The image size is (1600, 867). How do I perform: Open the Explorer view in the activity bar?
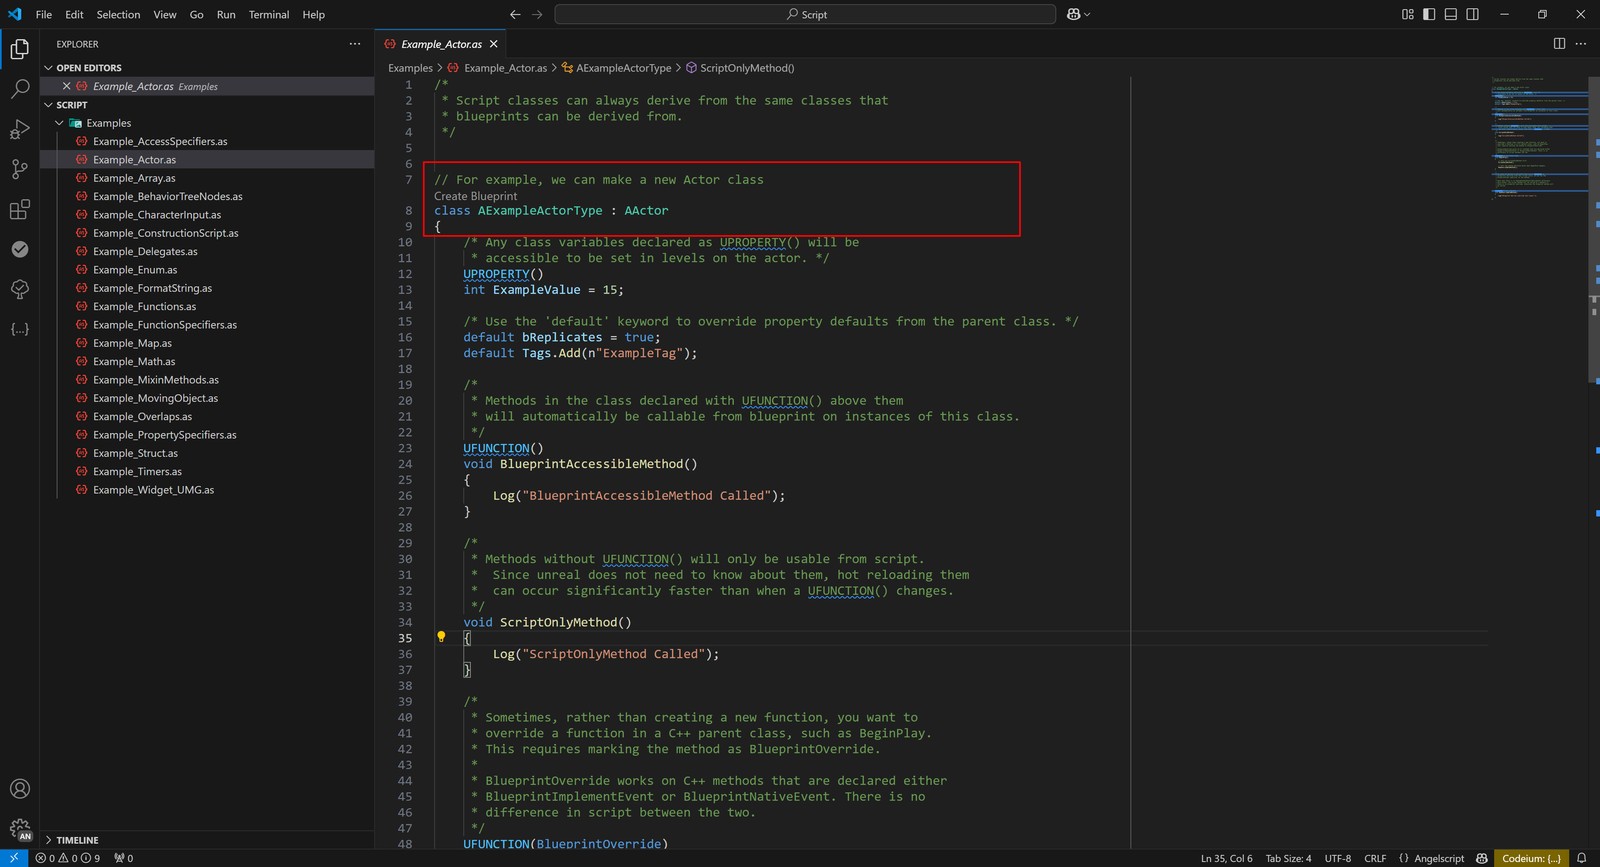[x=19, y=49]
